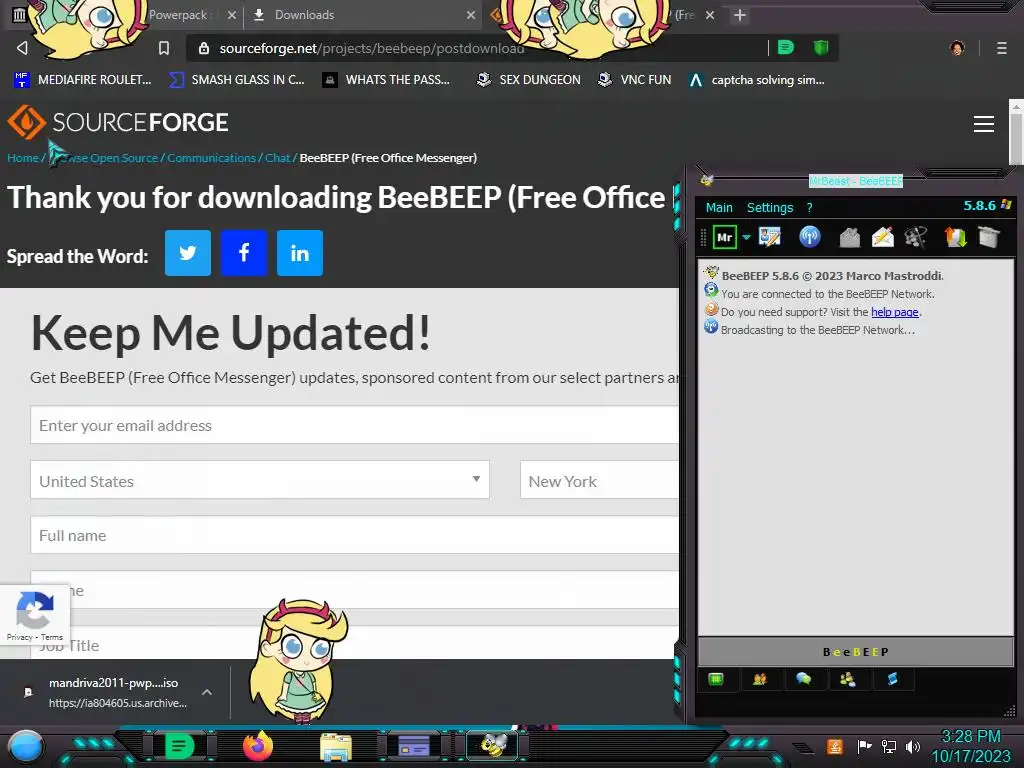
Task: Close the Downloads tab
Action: tap(471, 15)
